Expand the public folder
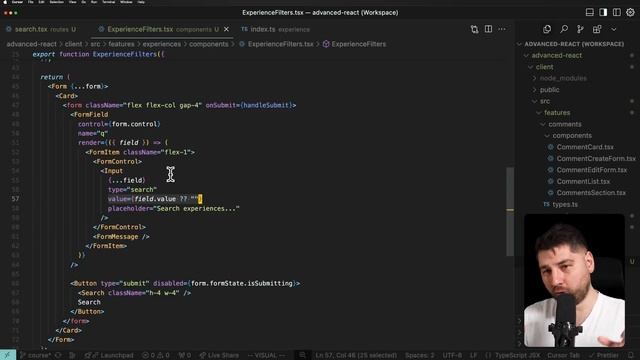Viewport: 640px width, 360px height. (x=549, y=89)
